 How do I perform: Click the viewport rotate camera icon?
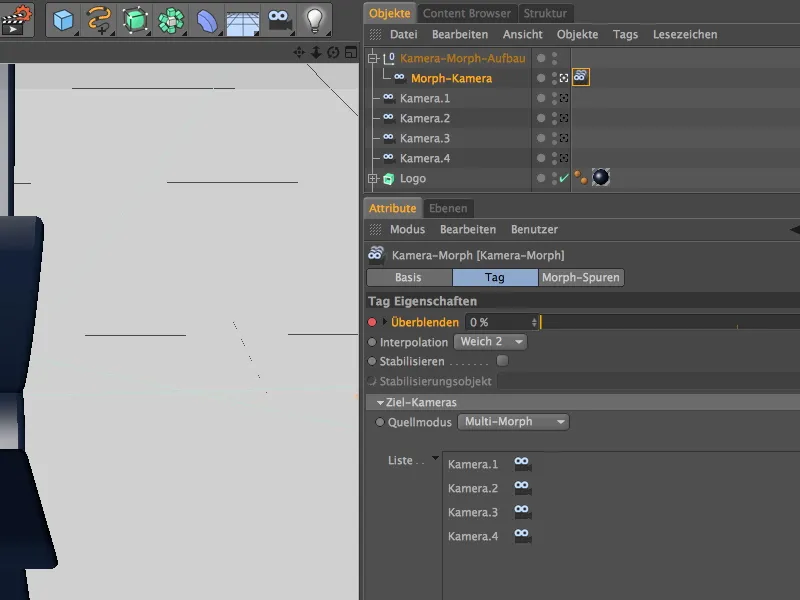click(x=333, y=52)
